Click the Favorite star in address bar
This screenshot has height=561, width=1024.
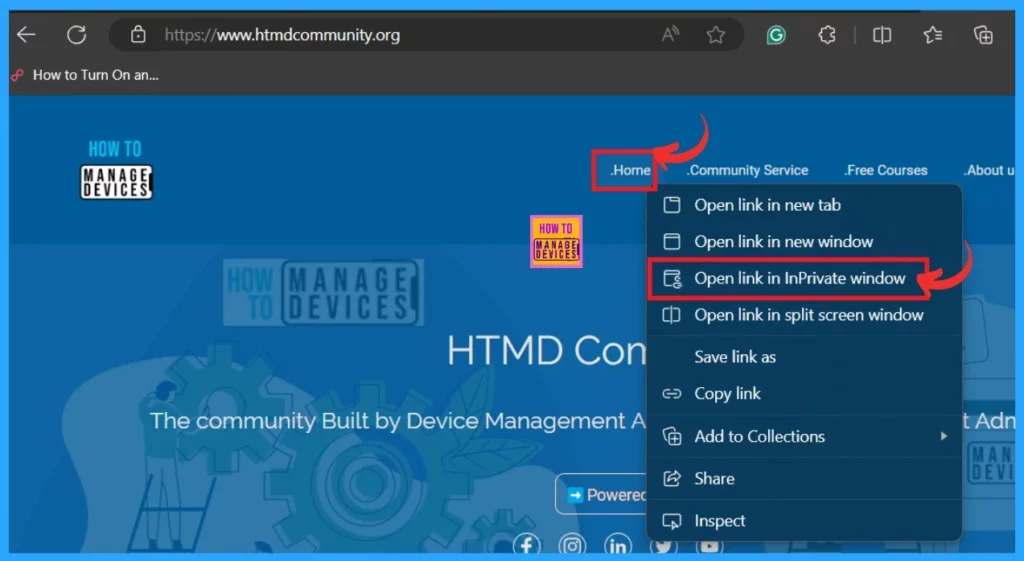point(716,35)
